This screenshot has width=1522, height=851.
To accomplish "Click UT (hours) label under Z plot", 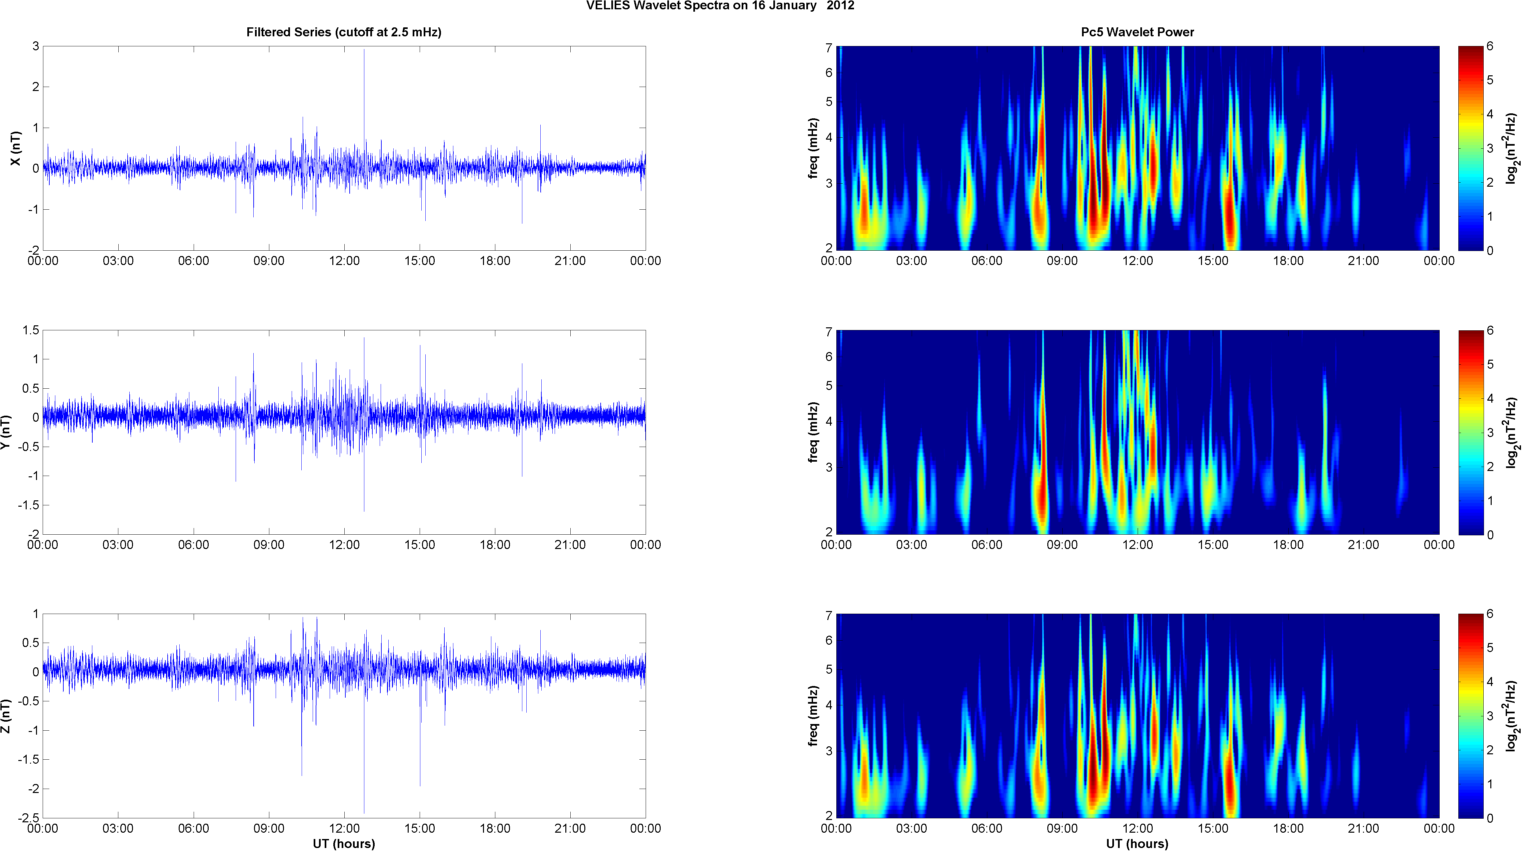I will pos(344,844).
